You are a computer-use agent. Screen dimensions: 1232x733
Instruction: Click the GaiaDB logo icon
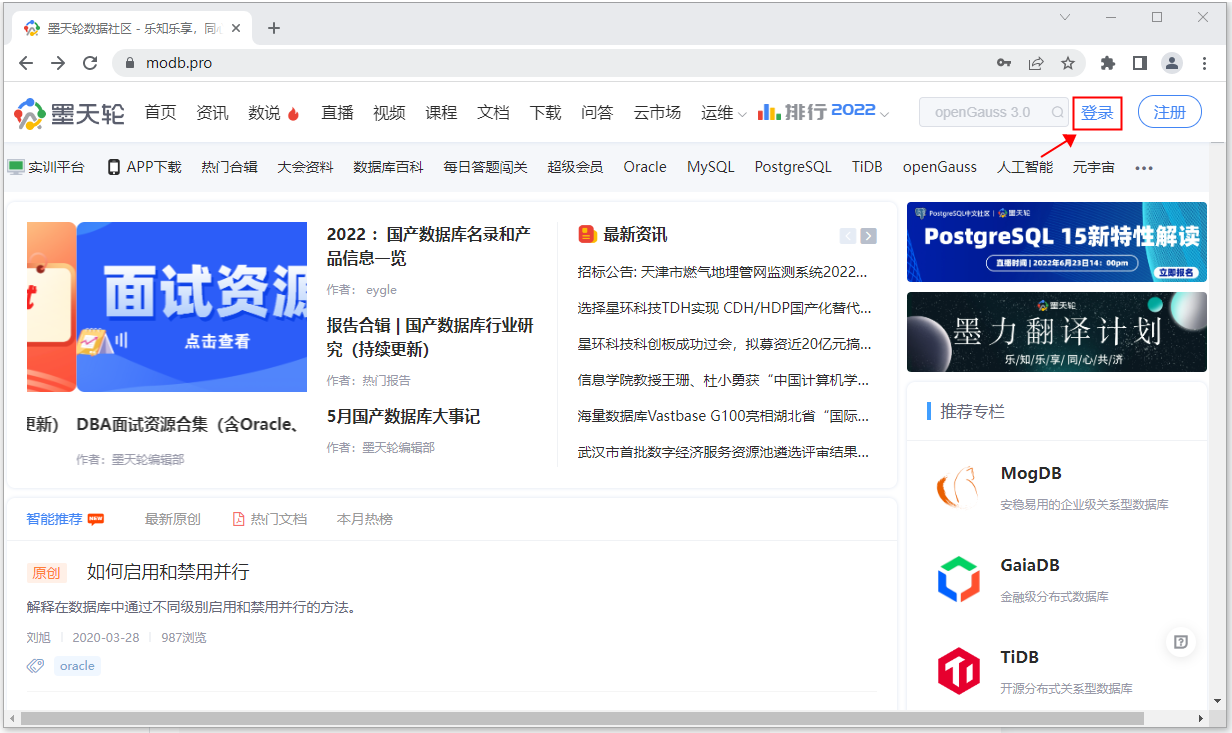[x=958, y=579]
